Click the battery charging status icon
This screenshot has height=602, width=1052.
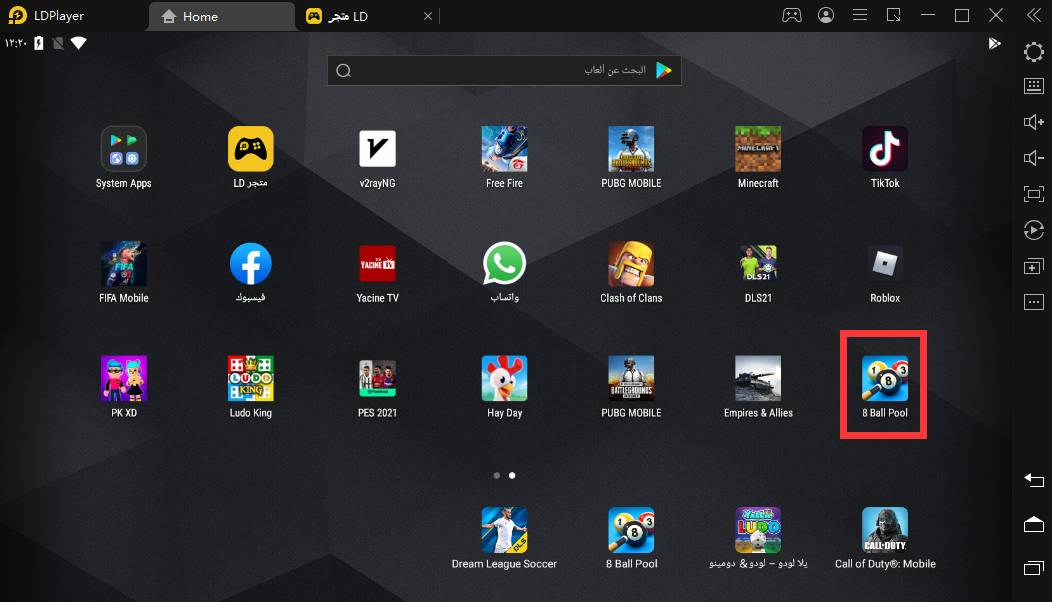tap(39, 43)
